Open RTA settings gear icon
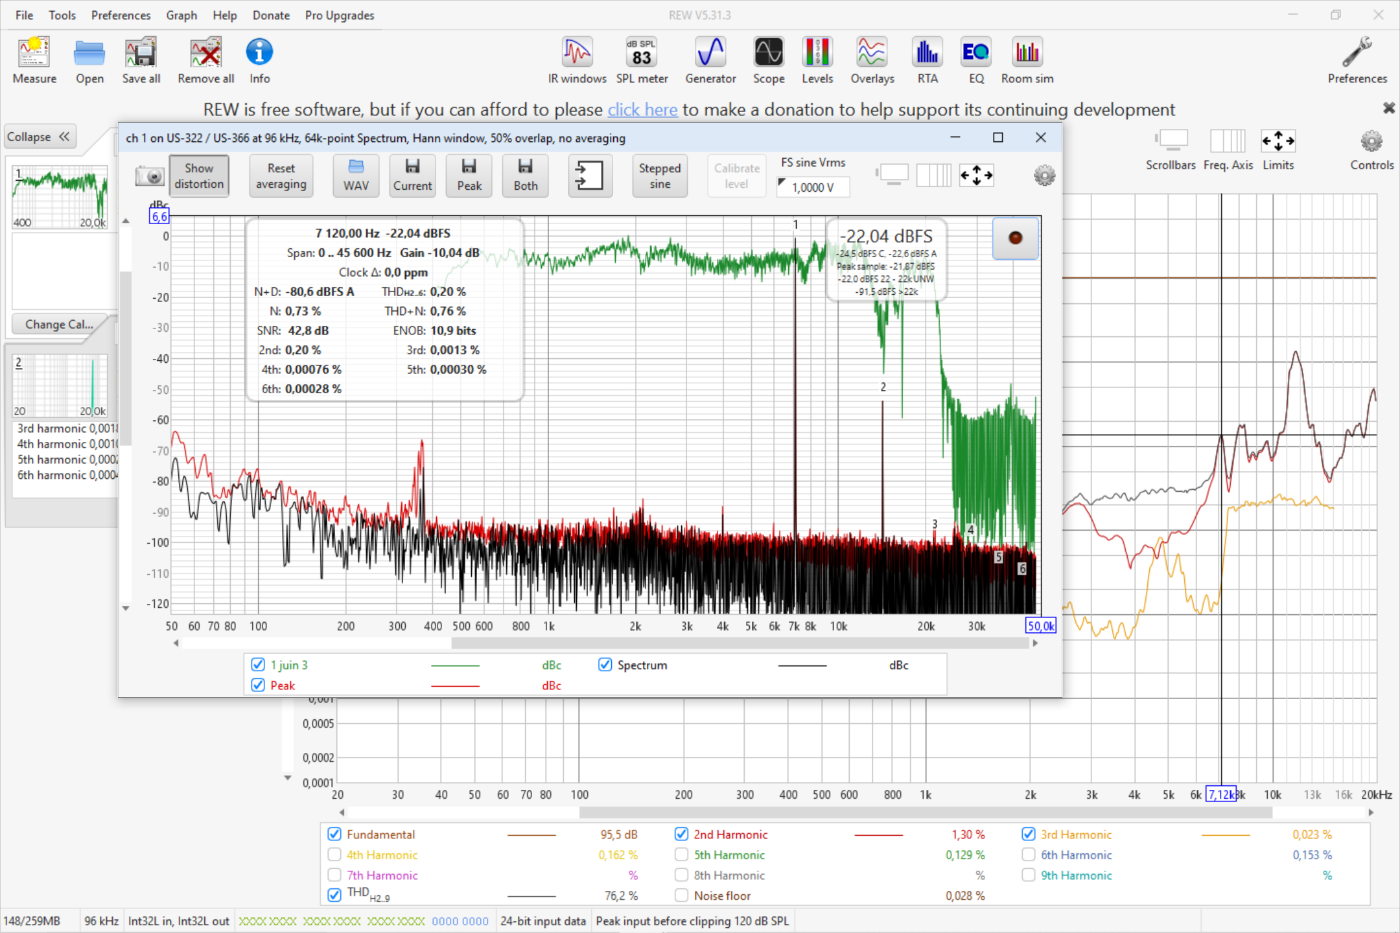The image size is (1400, 933). (x=1044, y=176)
